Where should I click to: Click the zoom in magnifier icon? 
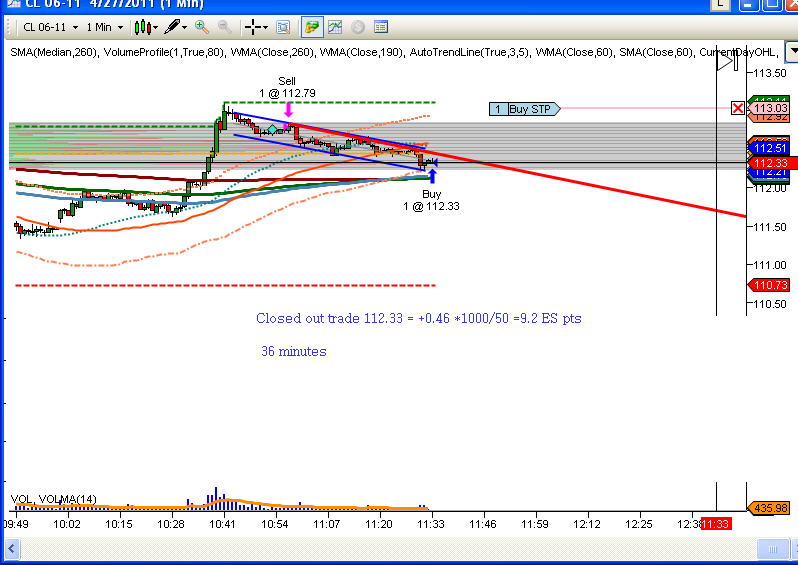[202, 27]
